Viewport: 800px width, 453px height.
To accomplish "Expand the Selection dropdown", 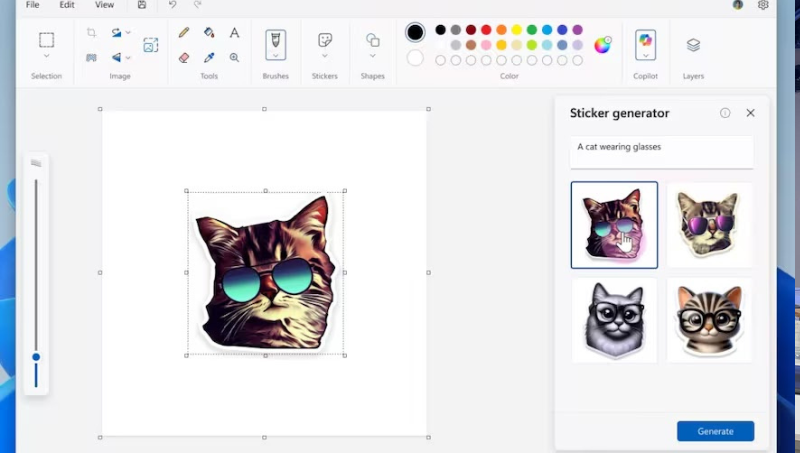I will pyautogui.click(x=46, y=57).
